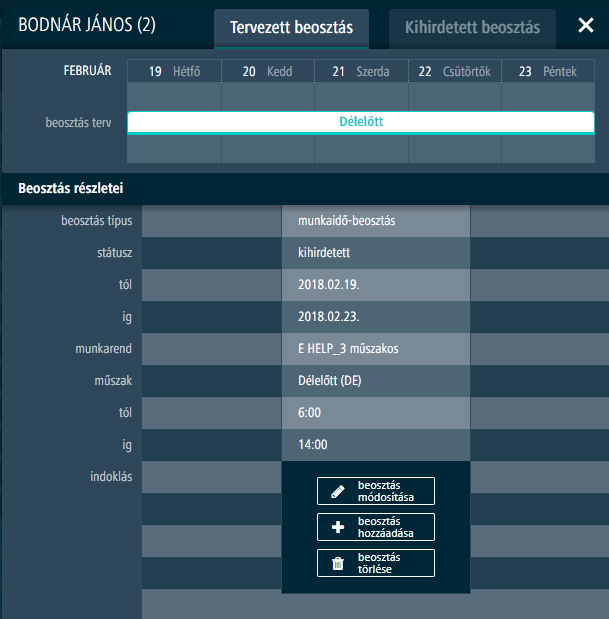
Task: Click the indoklás label
Action: point(111,476)
